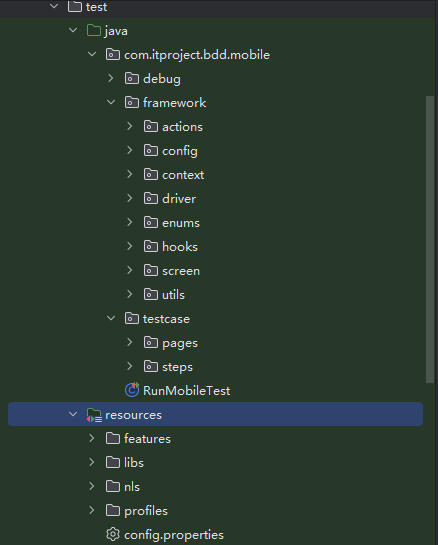Viewport: 438px width, 545px height.
Task: Click the config.properties gear icon
Action: pyautogui.click(x=113, y=534)
